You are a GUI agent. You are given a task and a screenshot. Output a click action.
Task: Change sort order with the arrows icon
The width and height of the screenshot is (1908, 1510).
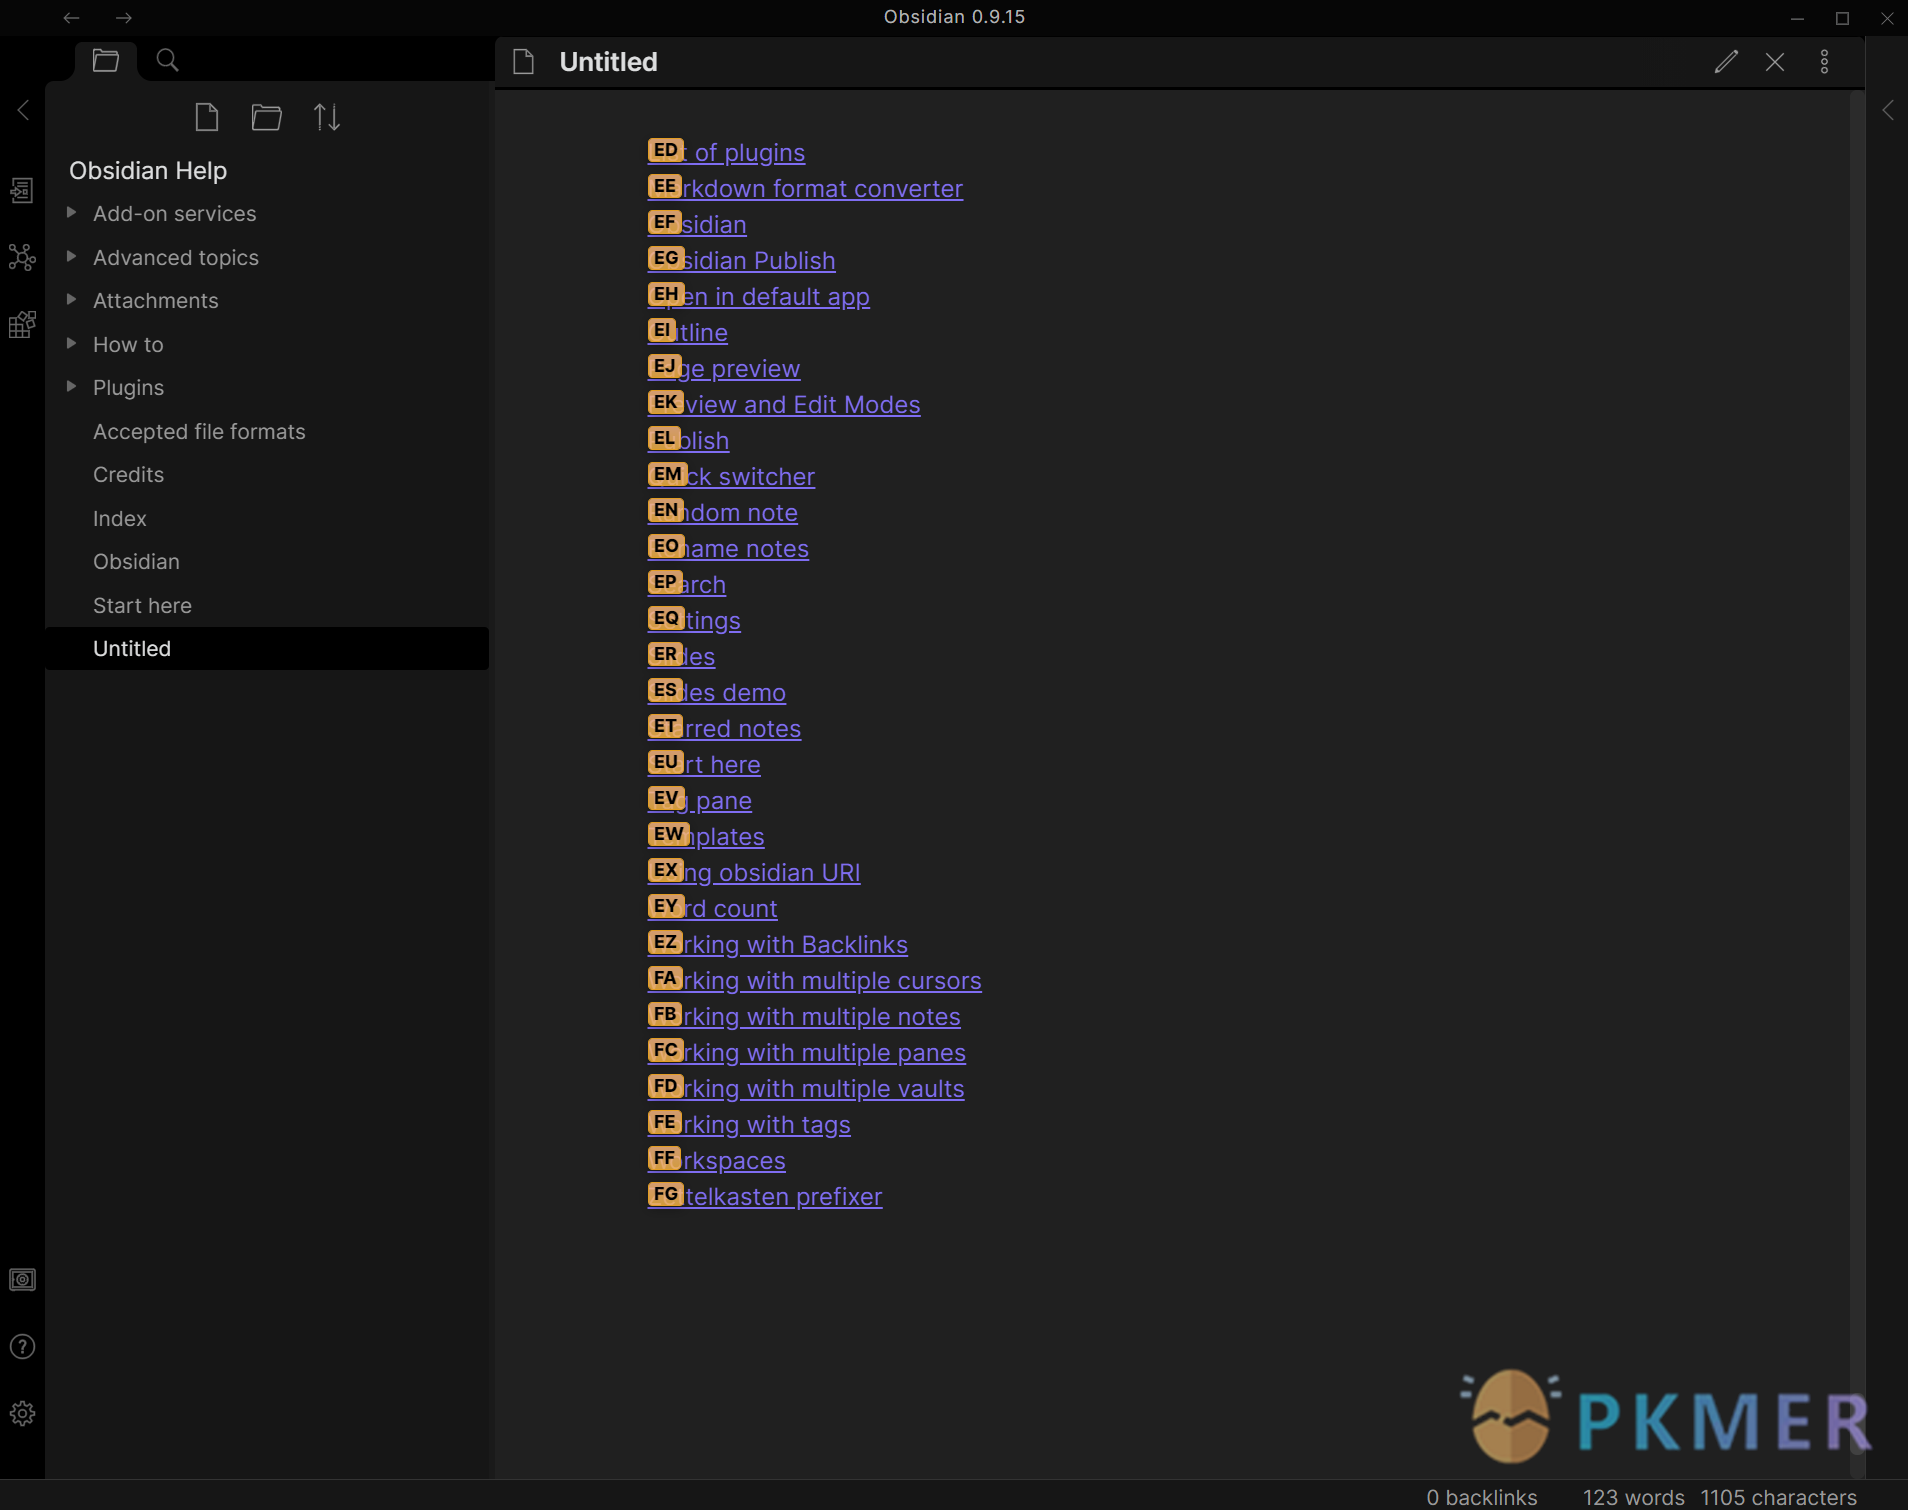[327, 117]
